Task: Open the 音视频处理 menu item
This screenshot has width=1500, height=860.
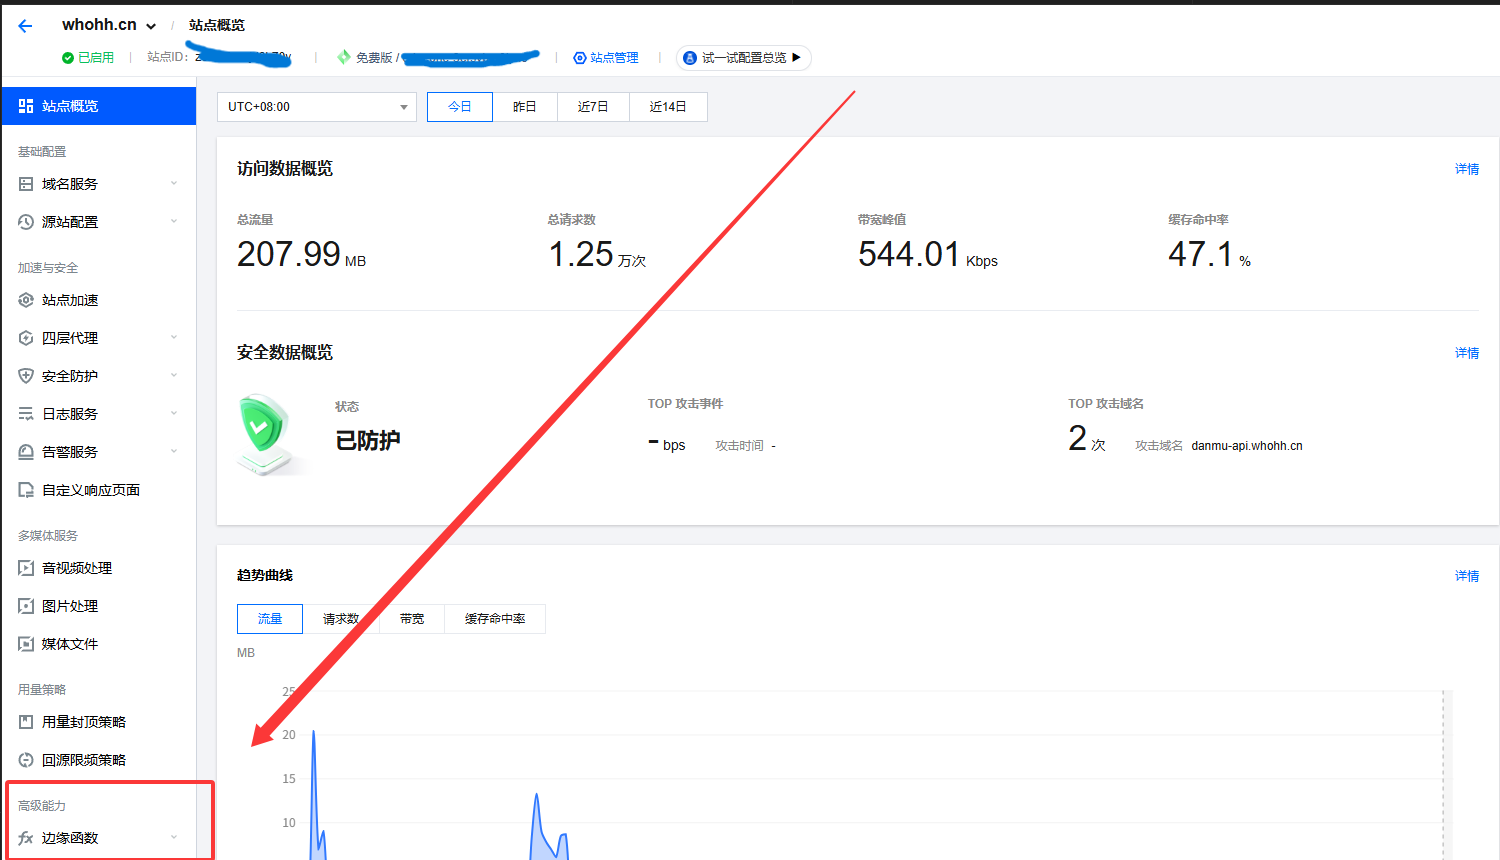Action: point(99,568)
